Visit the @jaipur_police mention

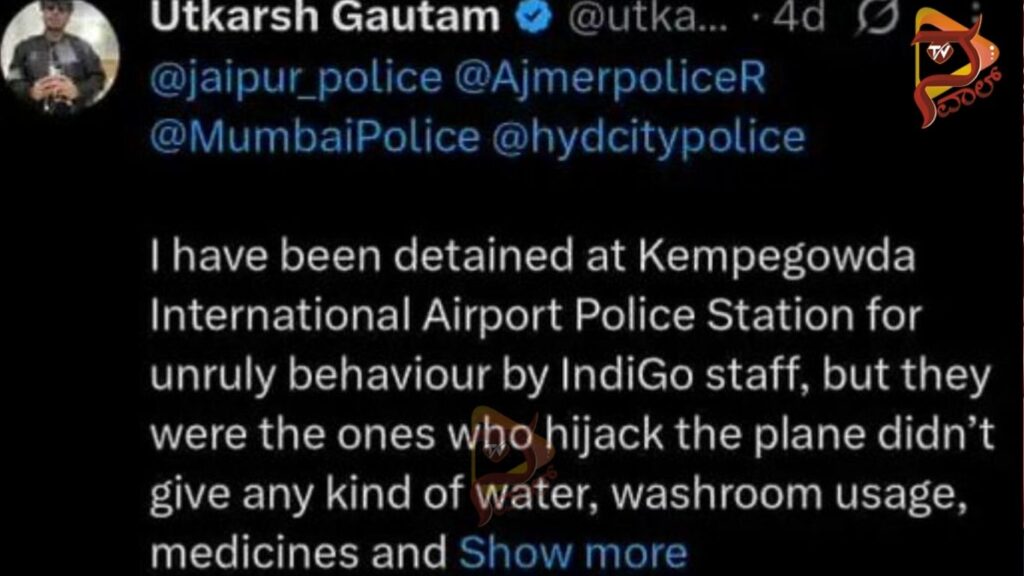[x=296, y=78]
